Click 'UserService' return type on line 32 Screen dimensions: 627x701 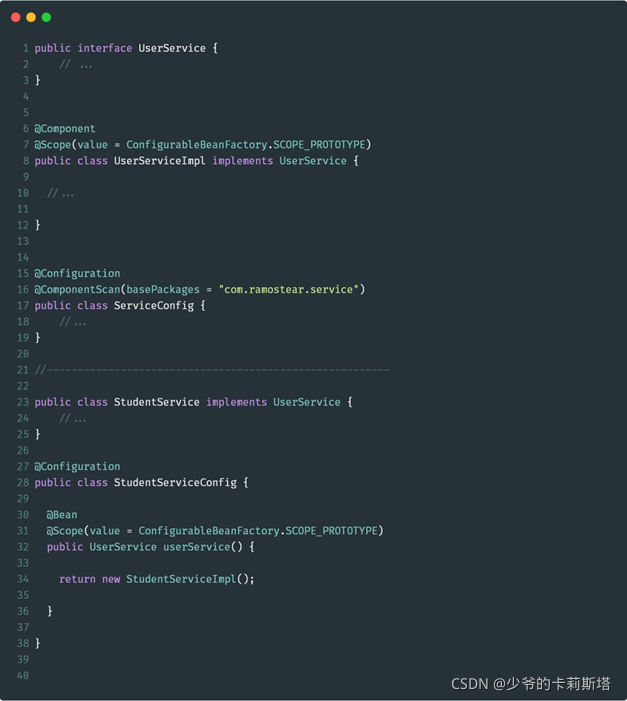pyautogui.click(x=123, y=547)
